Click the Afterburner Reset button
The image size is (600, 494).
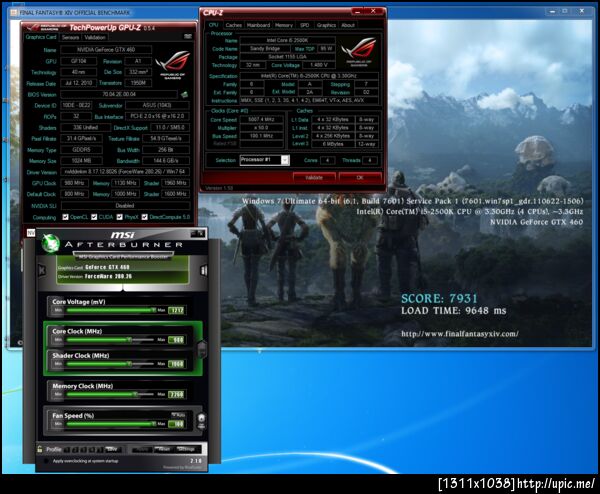[164, 450]
